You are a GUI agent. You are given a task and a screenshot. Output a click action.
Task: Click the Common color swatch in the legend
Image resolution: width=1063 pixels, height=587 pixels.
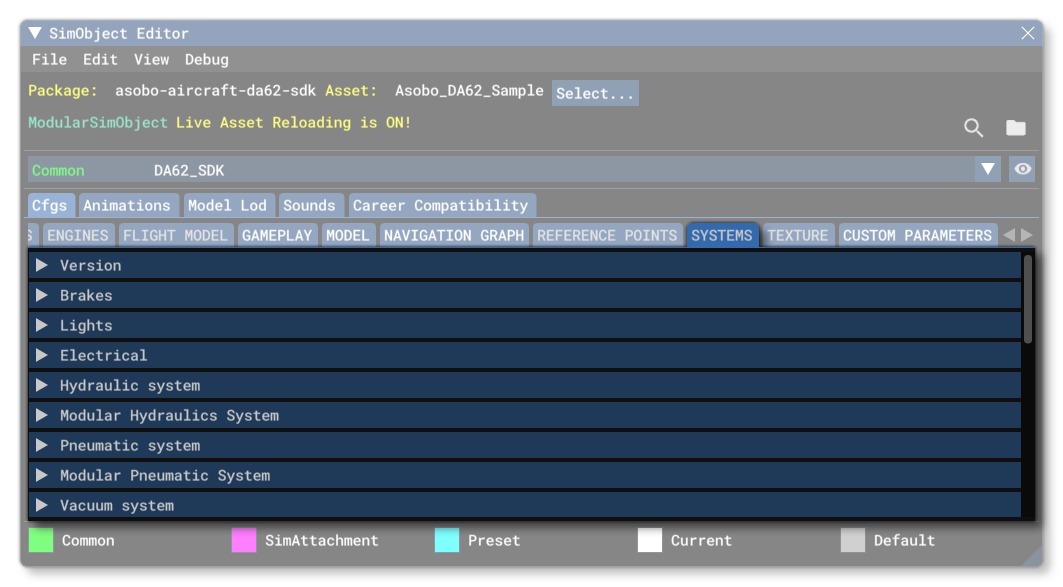click(41, 540)
